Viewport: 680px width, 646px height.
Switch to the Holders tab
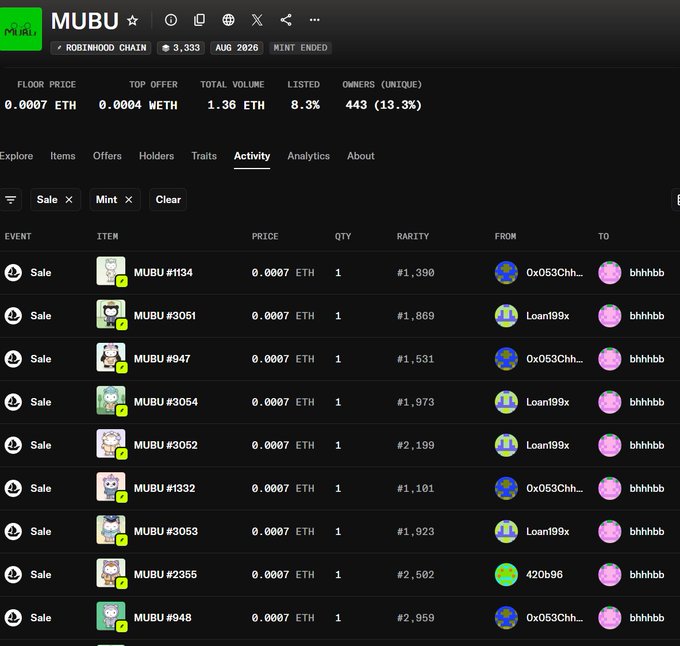coord(157,156)
